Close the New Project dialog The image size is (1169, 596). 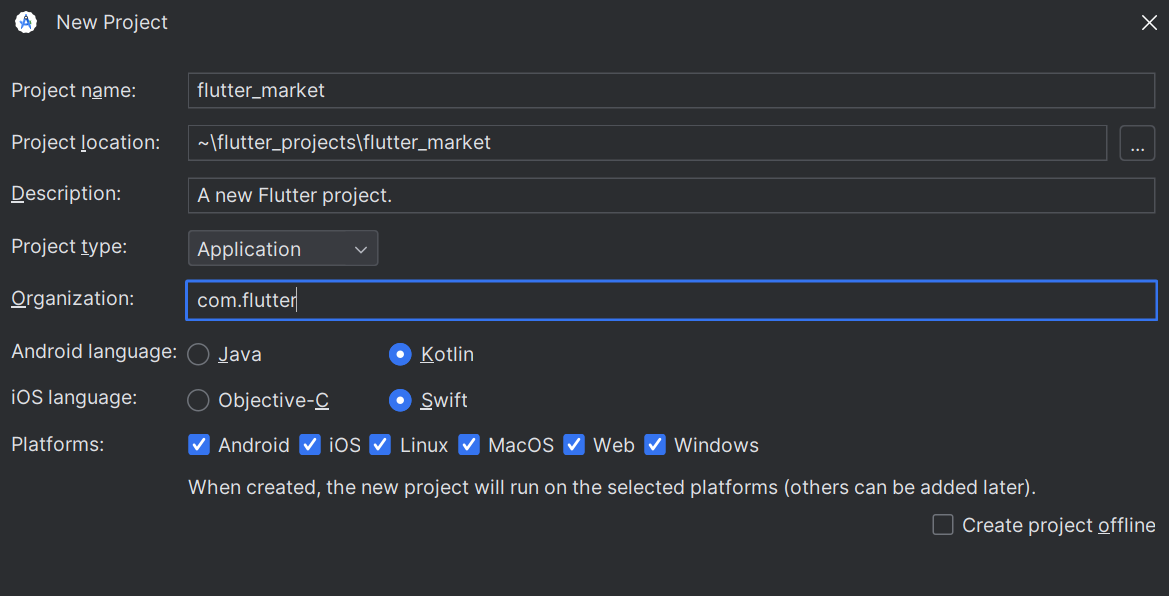click(x=1149, y=23)
